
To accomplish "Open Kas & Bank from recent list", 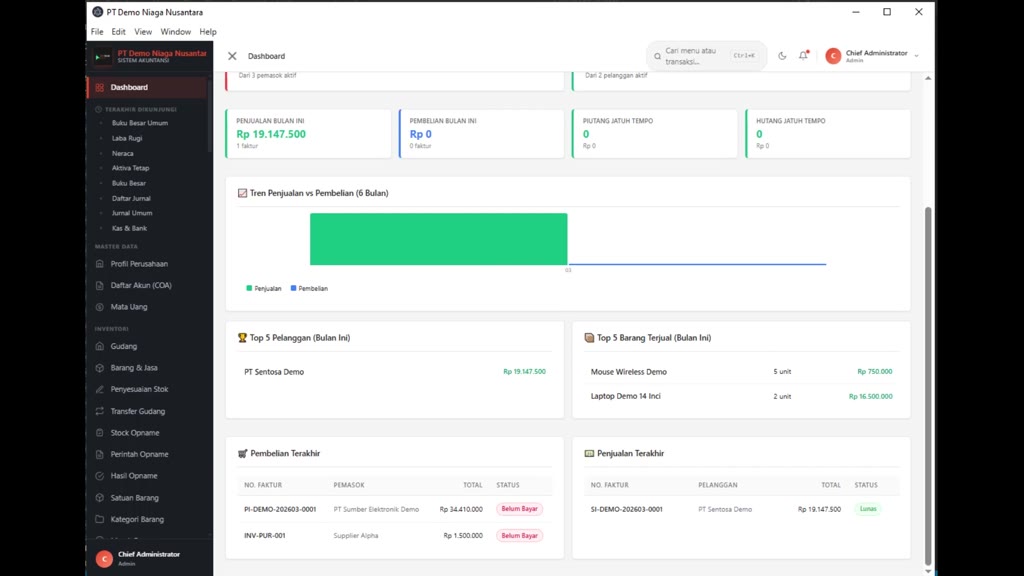I will click(129, 229).
